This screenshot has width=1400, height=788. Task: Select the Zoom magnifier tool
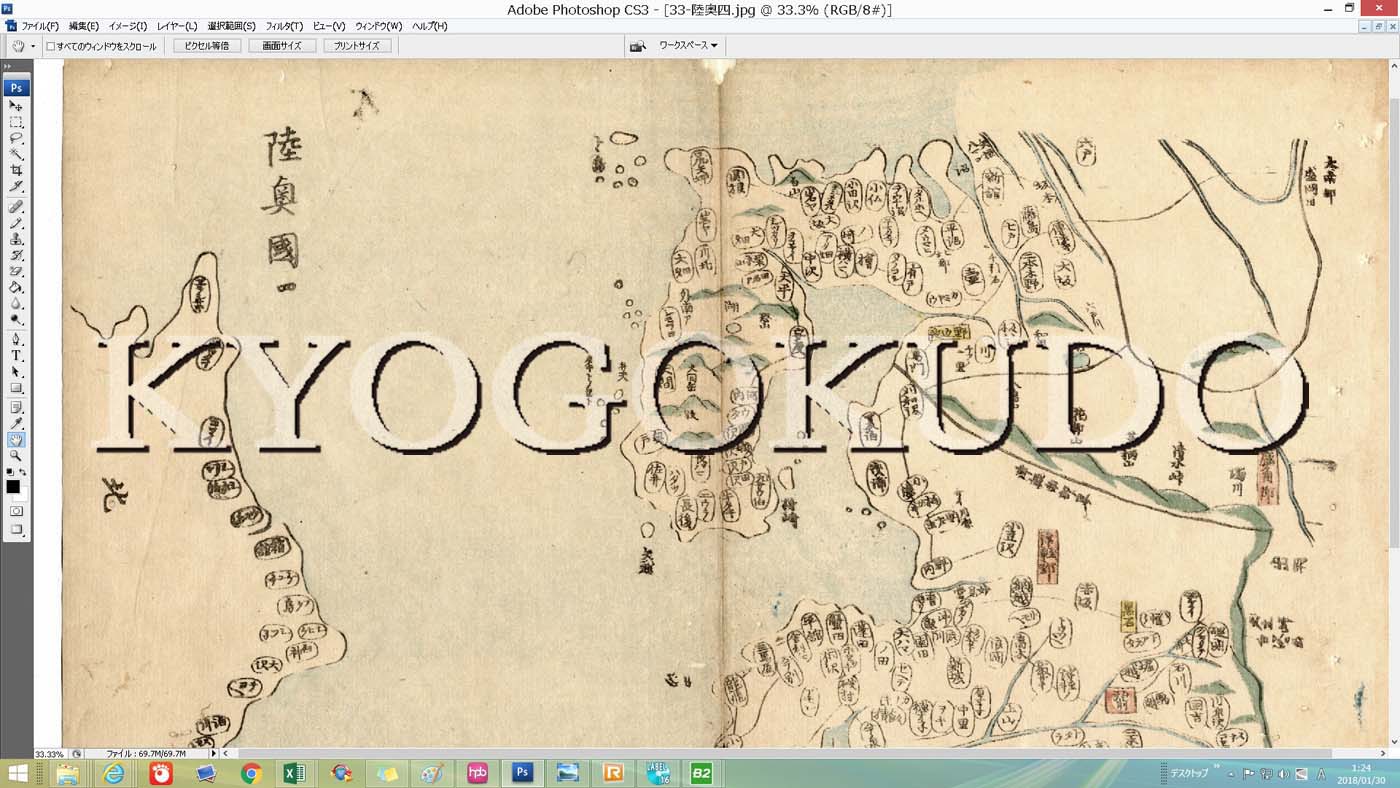click(x=16, y=455)
